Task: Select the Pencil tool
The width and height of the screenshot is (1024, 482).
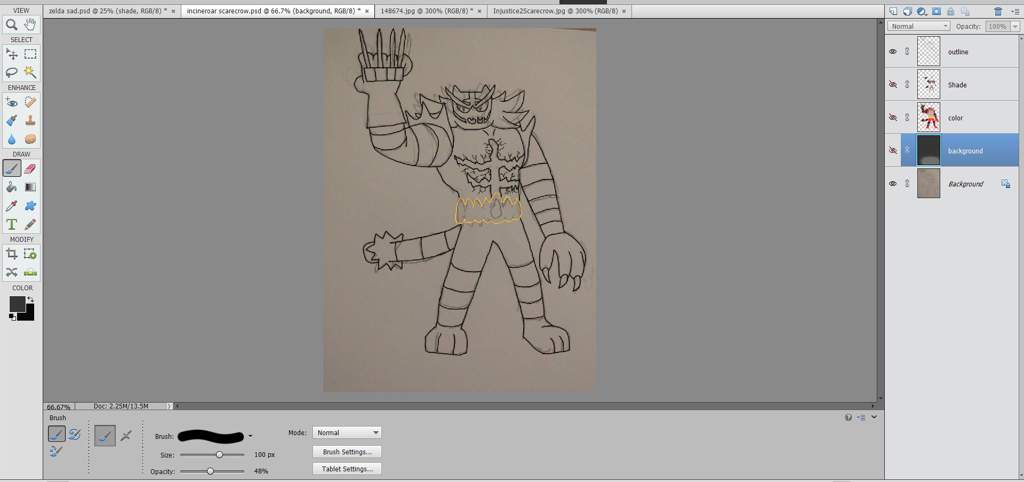Action: pos(30,224)
